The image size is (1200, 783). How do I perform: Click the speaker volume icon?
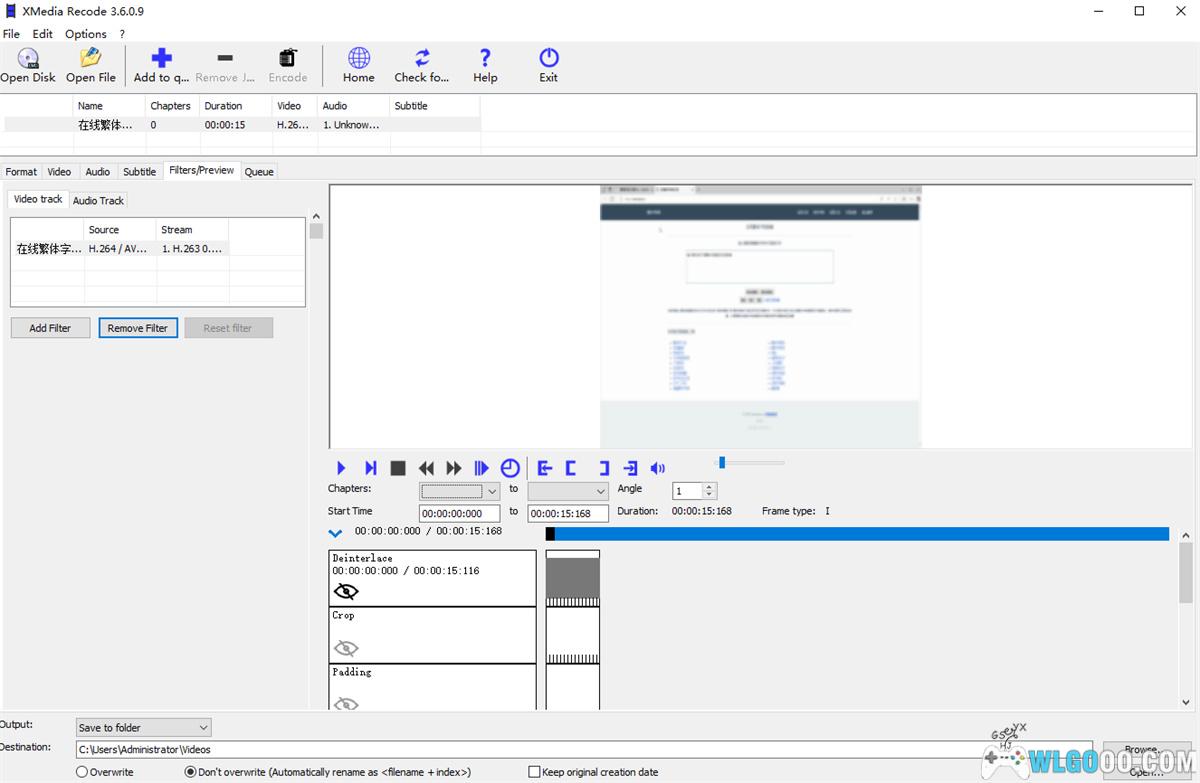coord(658,468)
